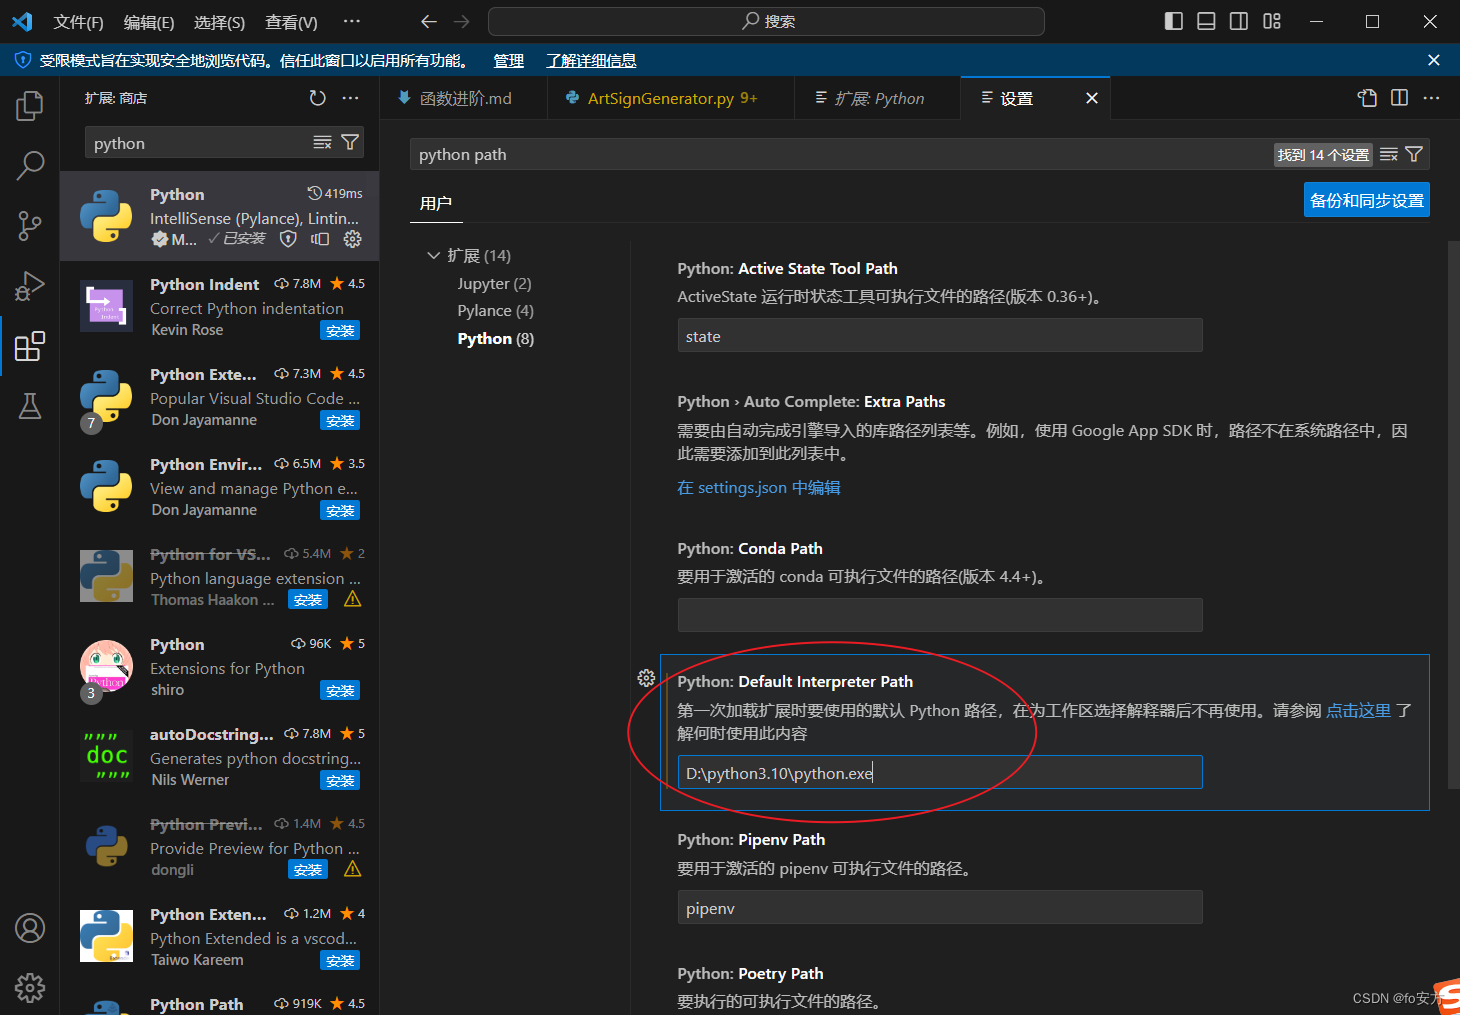Open the Extensions view icon
The width and height of the screenshot is (1460, 1015).
pyautogui.click(x=30, y=346)
